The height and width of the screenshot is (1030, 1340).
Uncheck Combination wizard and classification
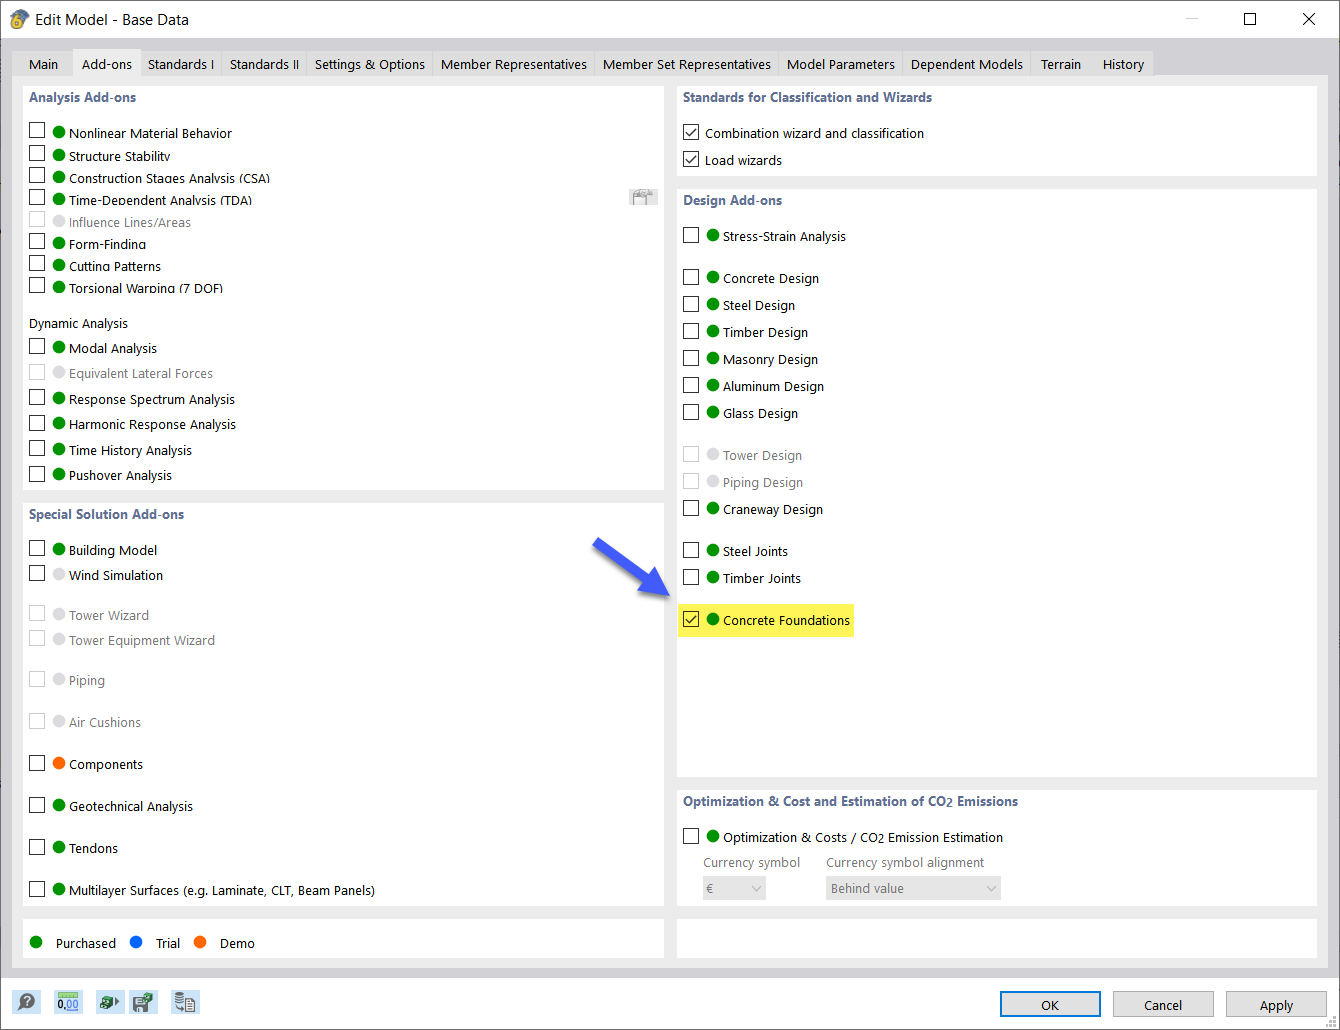point(691,131)
